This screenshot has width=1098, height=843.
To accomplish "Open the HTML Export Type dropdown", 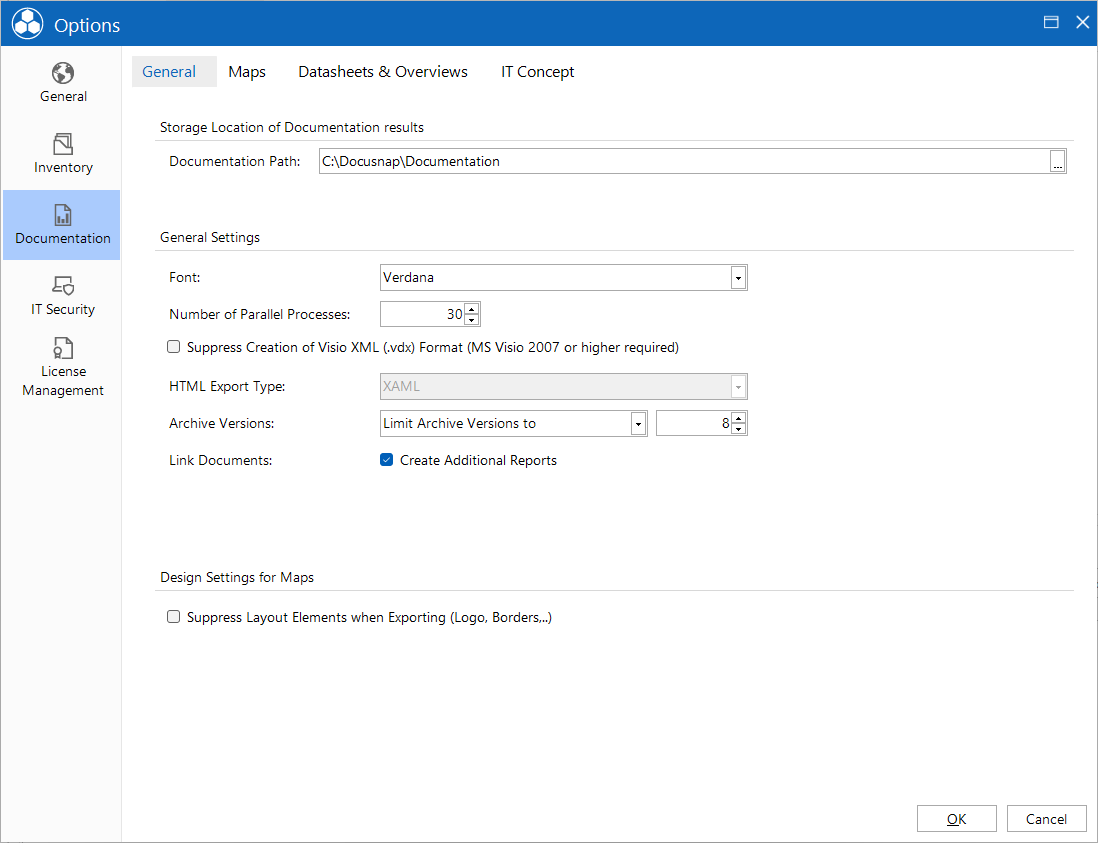I will [x=738, y=386].
